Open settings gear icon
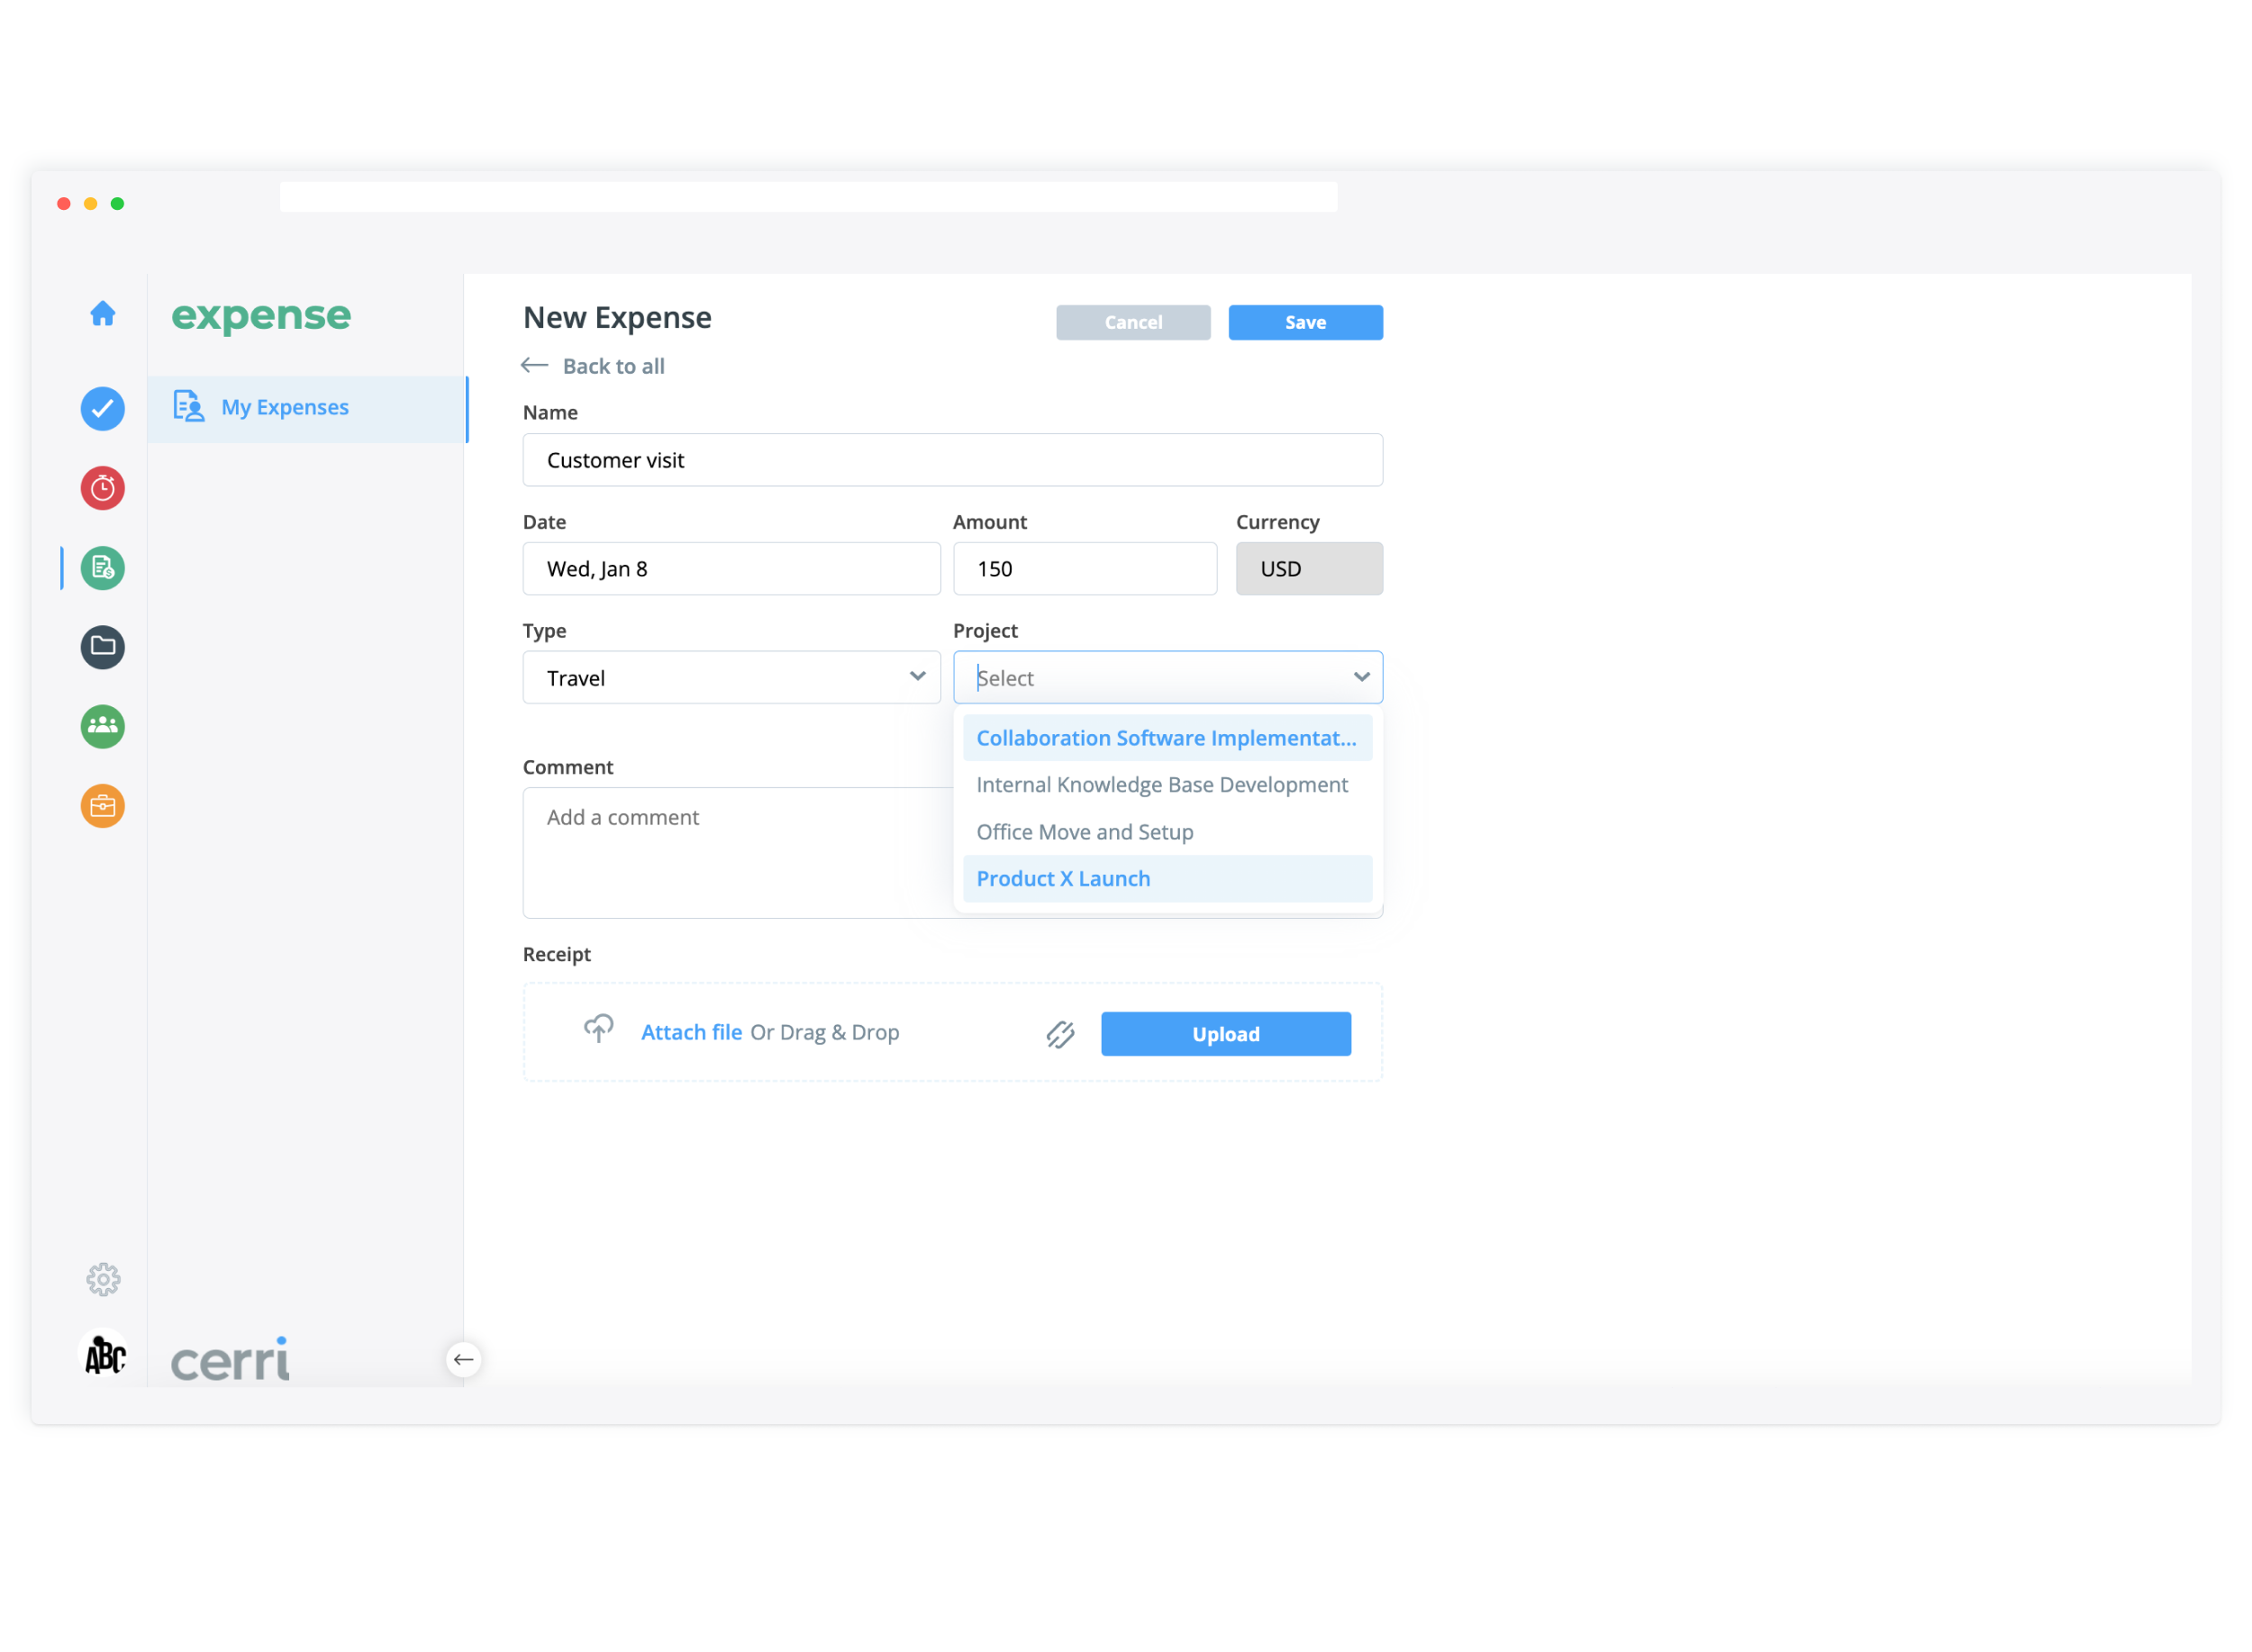This screenshot has height=1652, width=2252. pos(103,1280)
